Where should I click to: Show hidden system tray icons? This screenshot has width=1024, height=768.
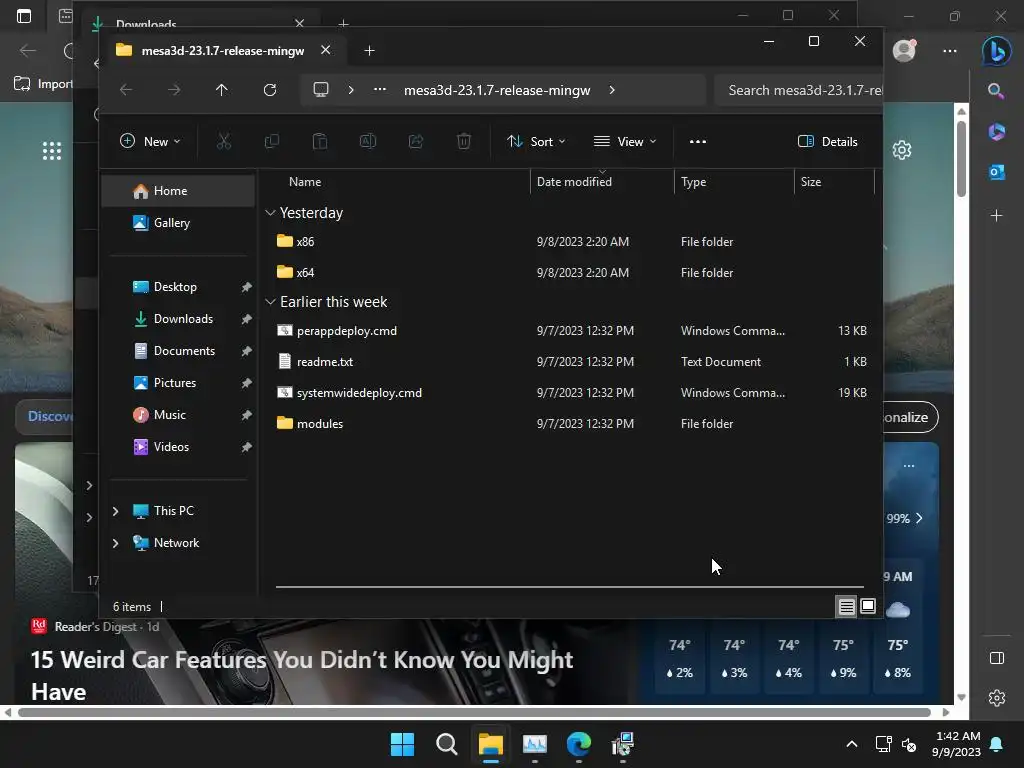852,744
